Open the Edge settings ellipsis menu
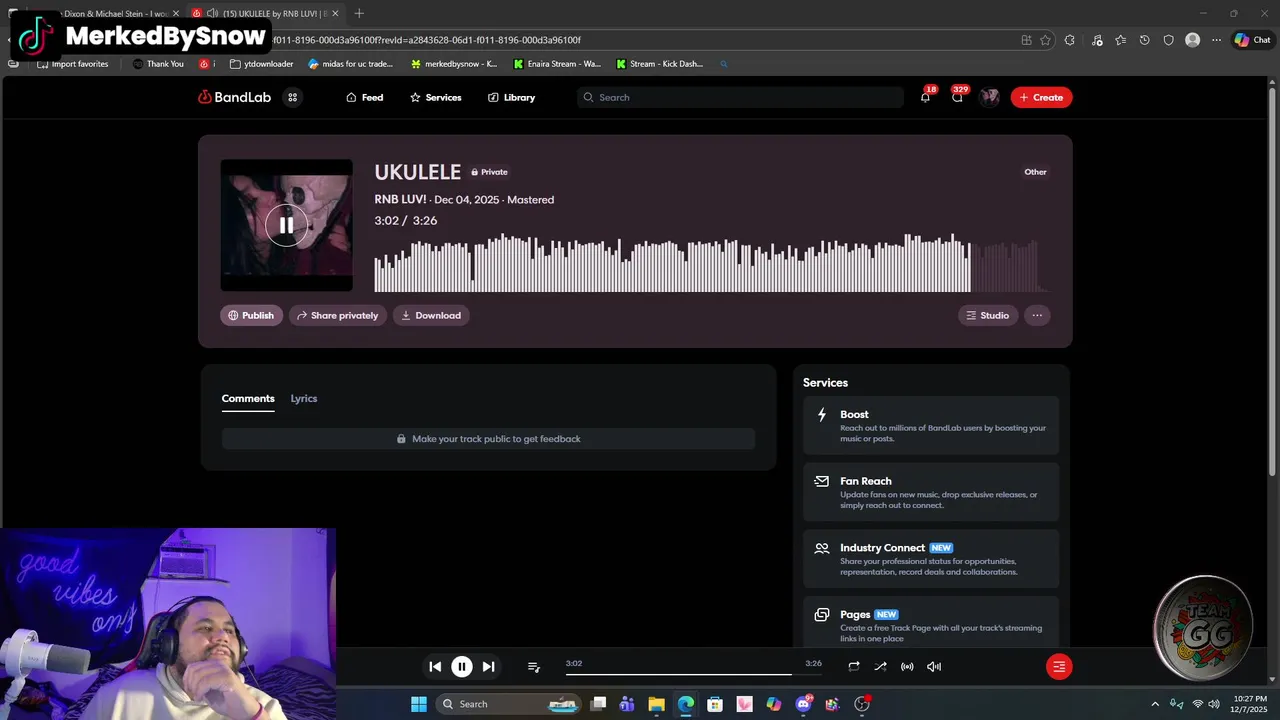 1217,40
